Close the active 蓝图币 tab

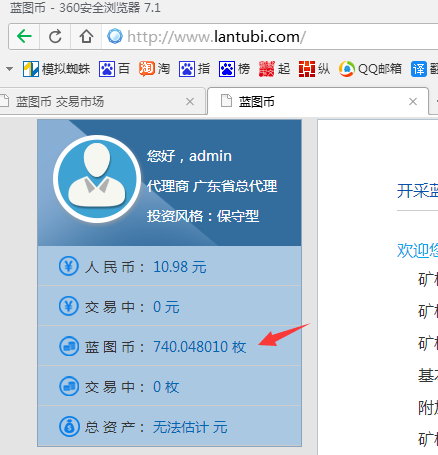click(x=413, y=101)
